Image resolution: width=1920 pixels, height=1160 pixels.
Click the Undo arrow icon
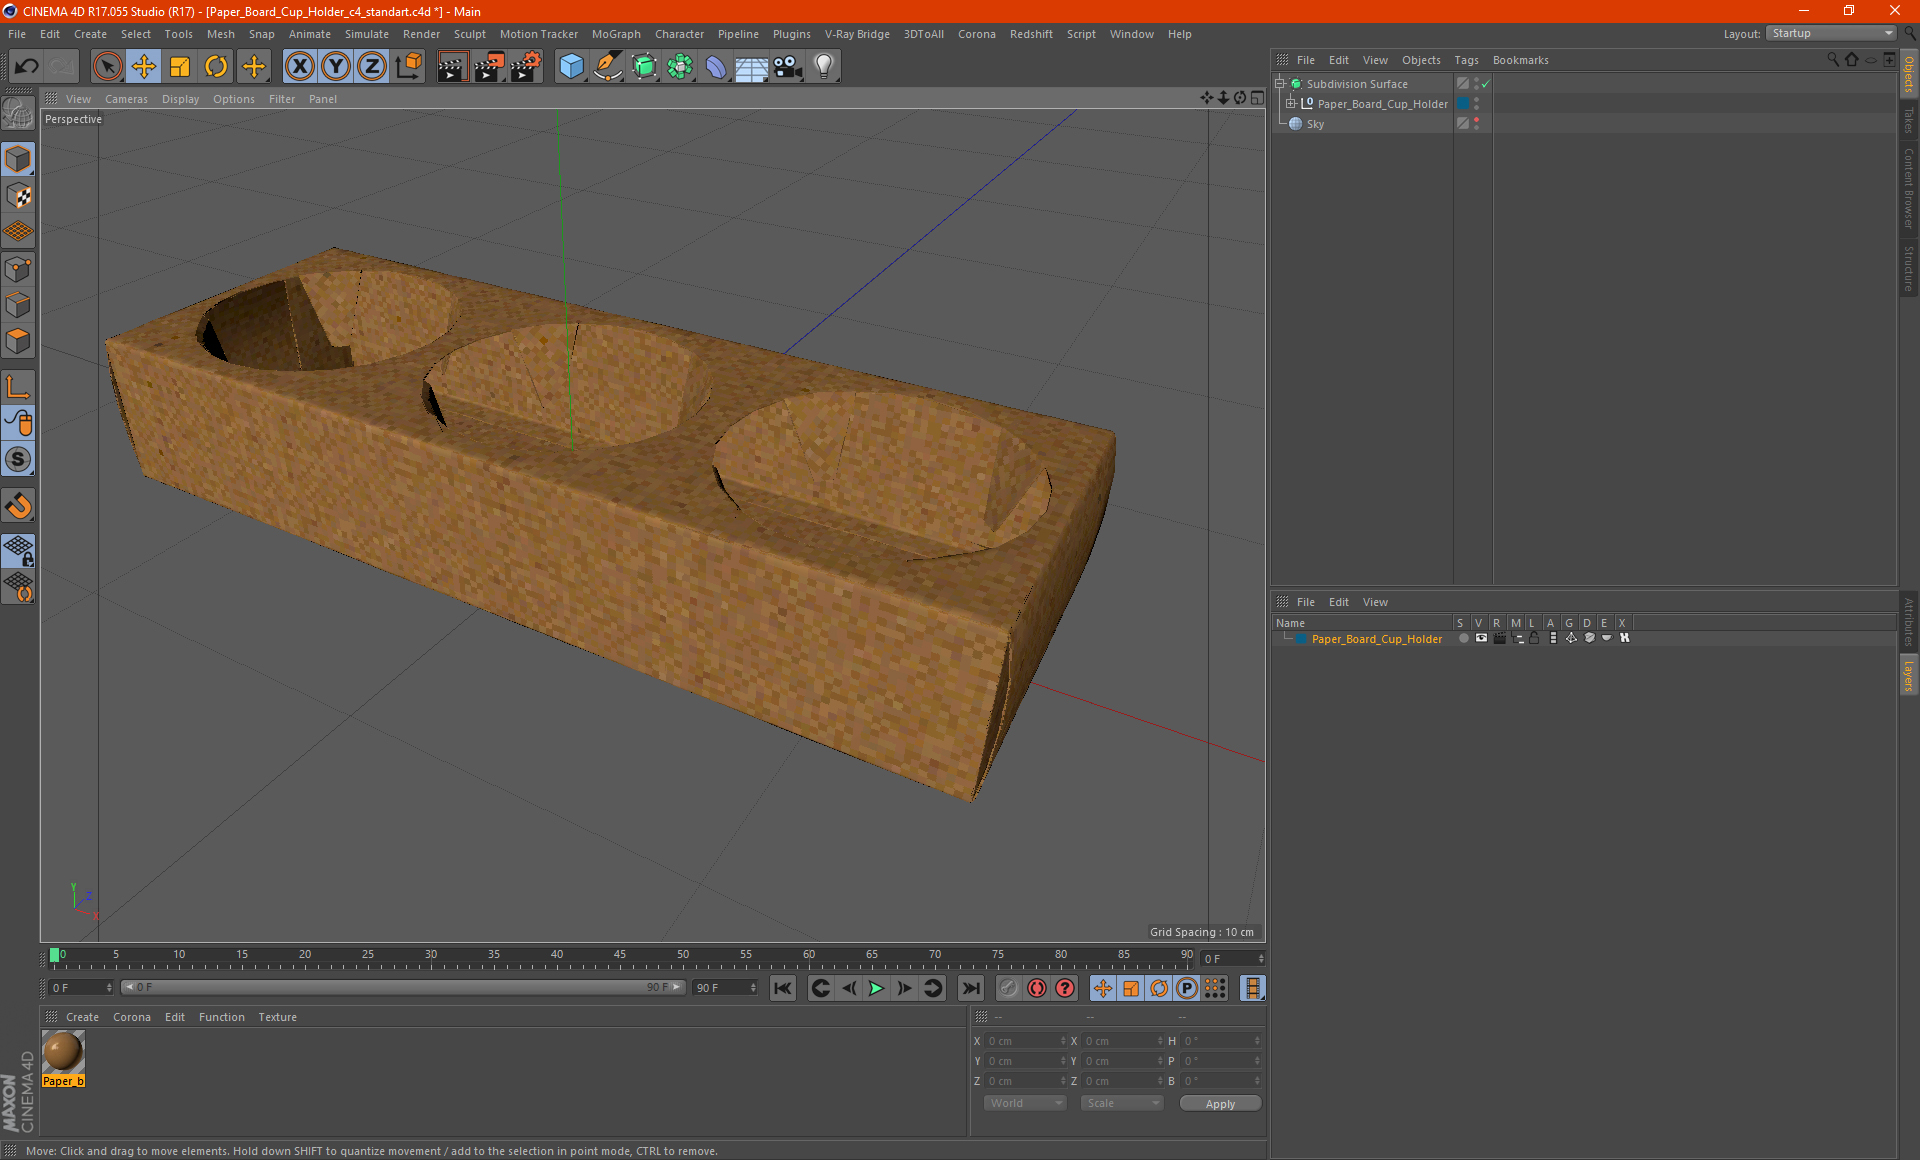[27, 67]
